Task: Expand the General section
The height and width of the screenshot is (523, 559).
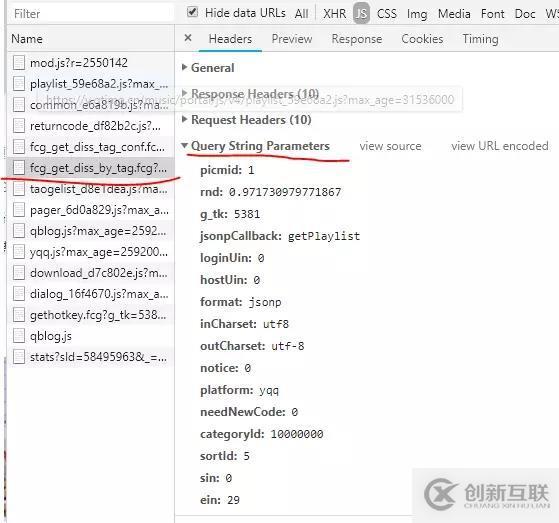Action: 208,67
